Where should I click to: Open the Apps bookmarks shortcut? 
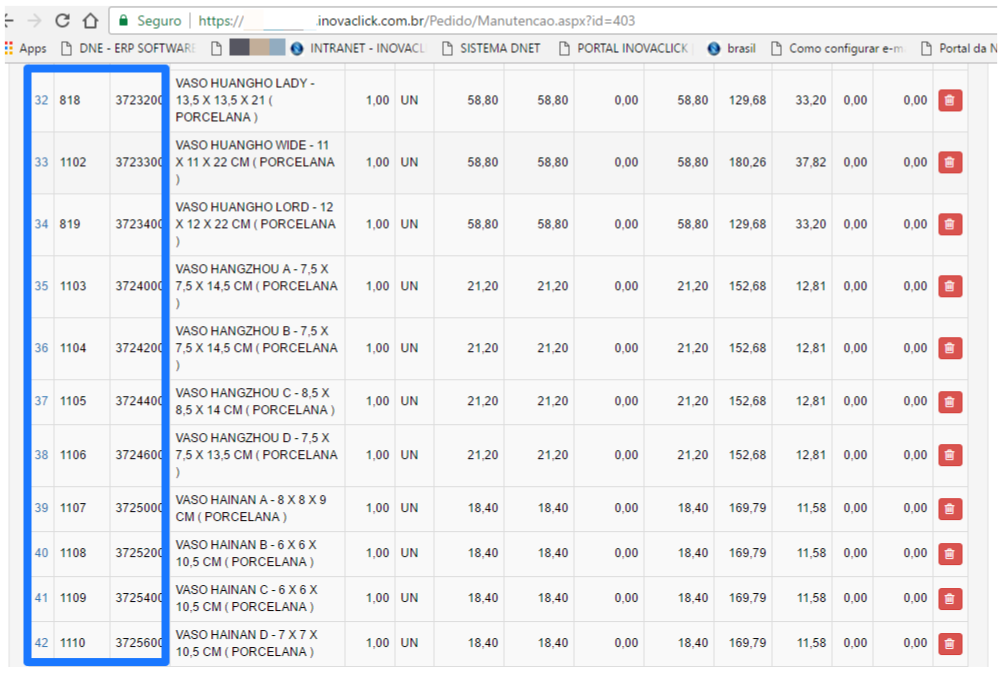tap(26, 48)
